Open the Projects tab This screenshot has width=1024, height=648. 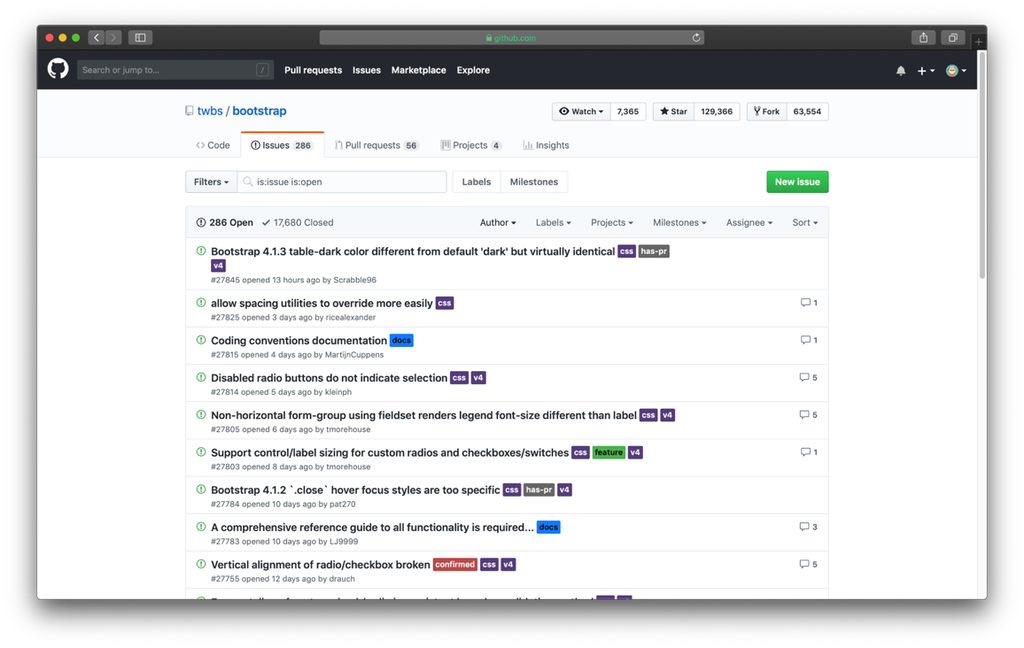(471, 145)
